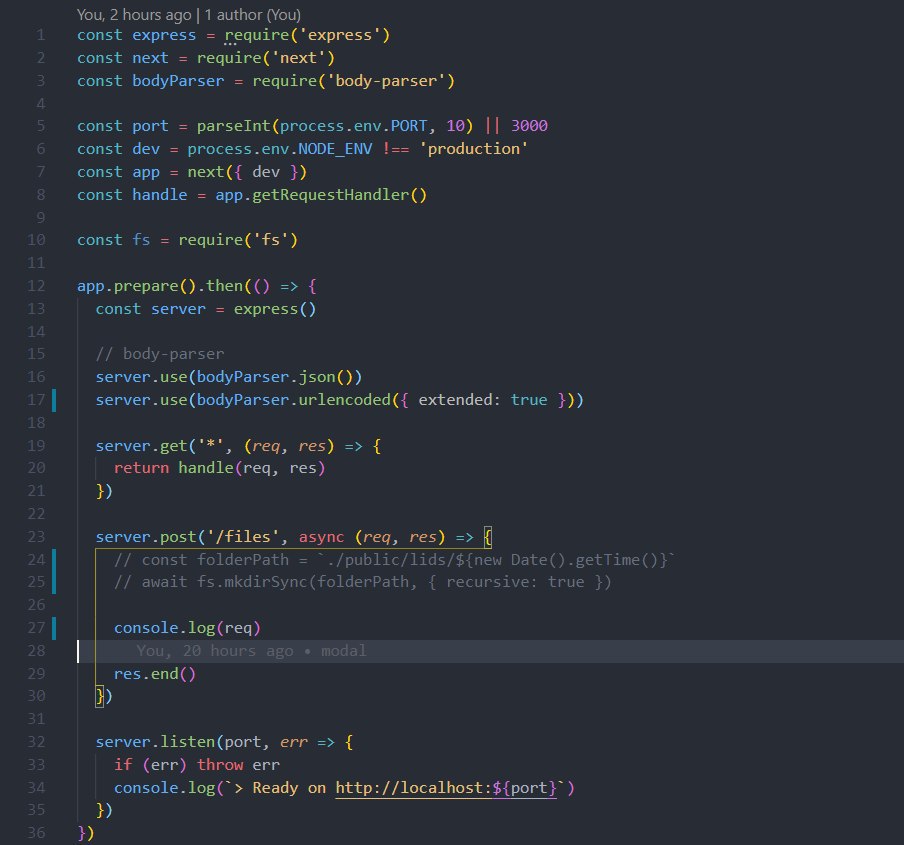This screenshot has height=845, width=904.
Task: Click 'res.end()' call
Action: coord(155,674)
